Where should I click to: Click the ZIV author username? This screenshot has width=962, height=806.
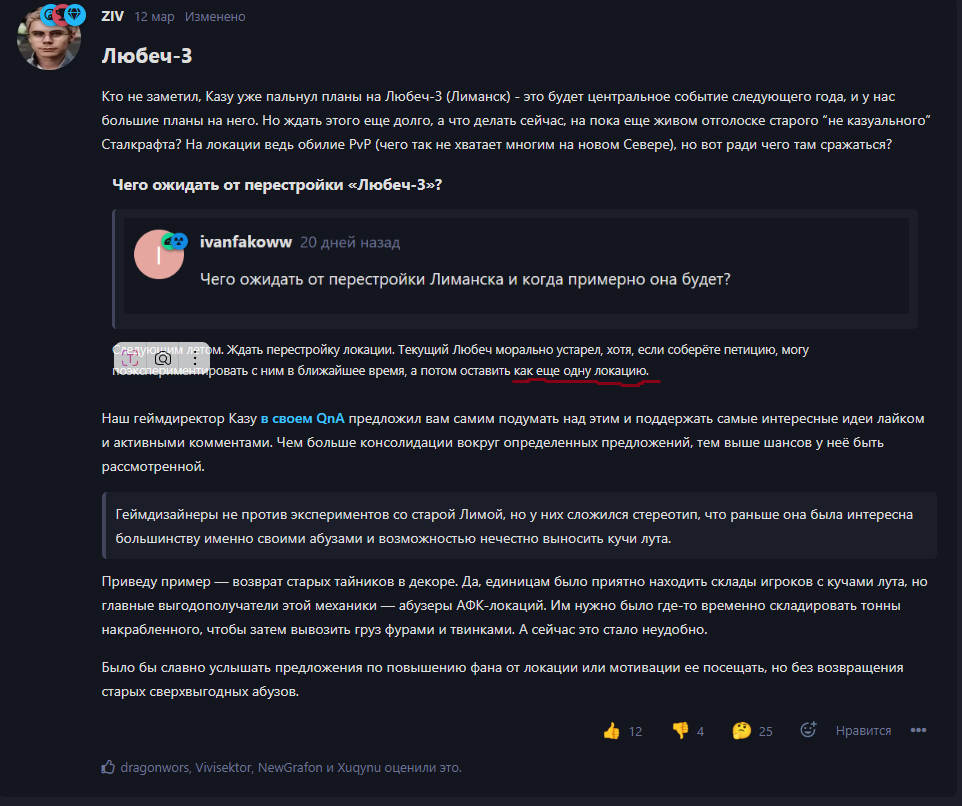(x=112, y=17)
